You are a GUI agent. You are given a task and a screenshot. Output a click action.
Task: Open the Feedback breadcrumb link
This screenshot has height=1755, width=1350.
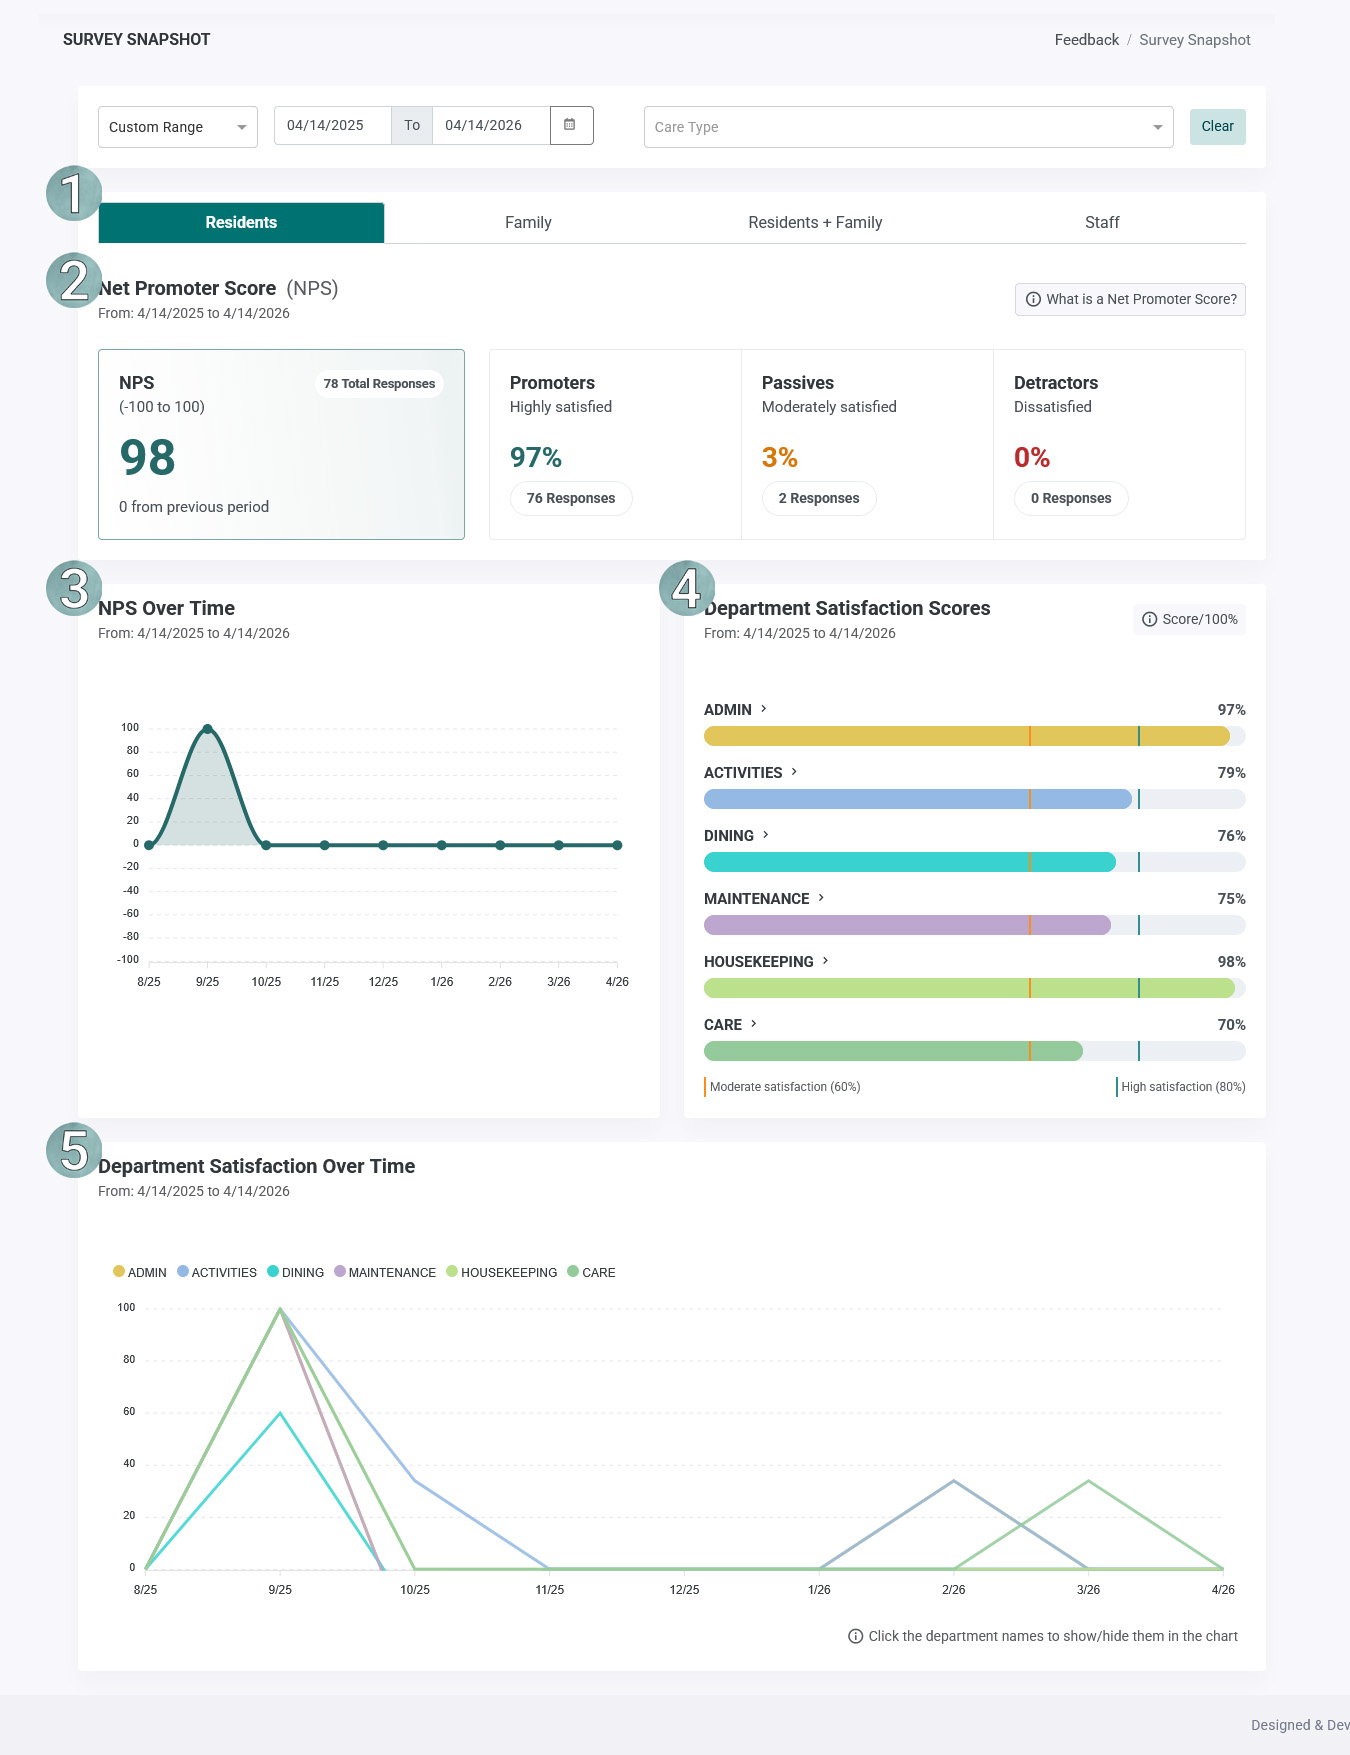(x=1086, y=40)
